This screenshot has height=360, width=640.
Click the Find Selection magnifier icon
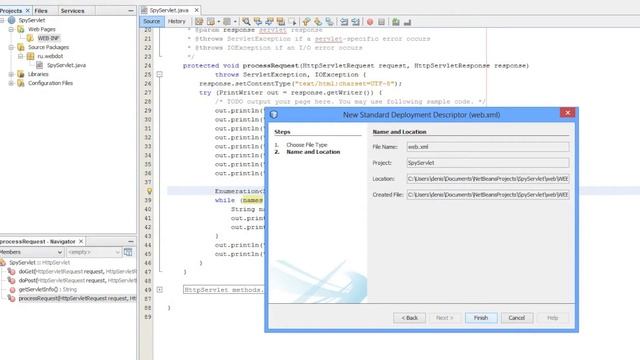click(246, 22)
